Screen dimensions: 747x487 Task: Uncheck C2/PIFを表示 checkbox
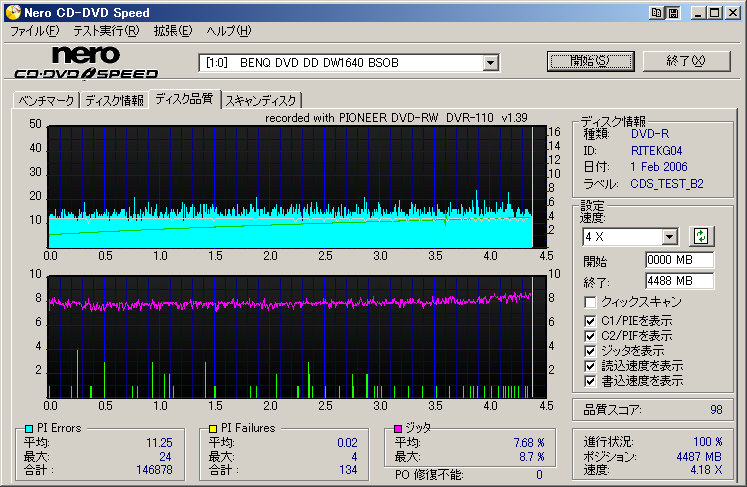(590, 336)
